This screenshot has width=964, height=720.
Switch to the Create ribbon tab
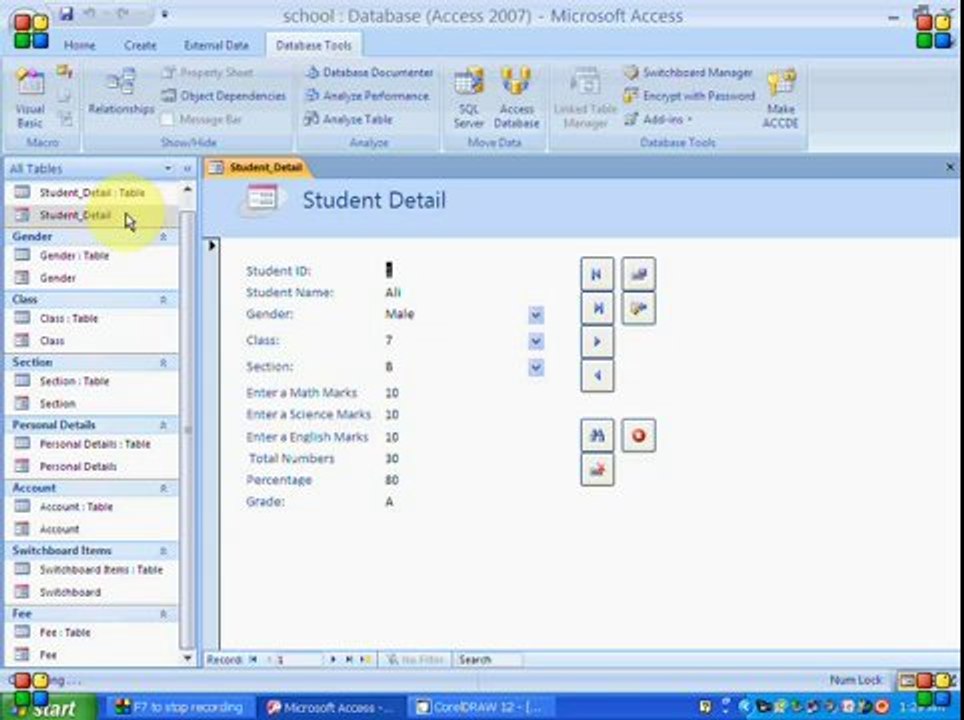[x=140, y=45]
